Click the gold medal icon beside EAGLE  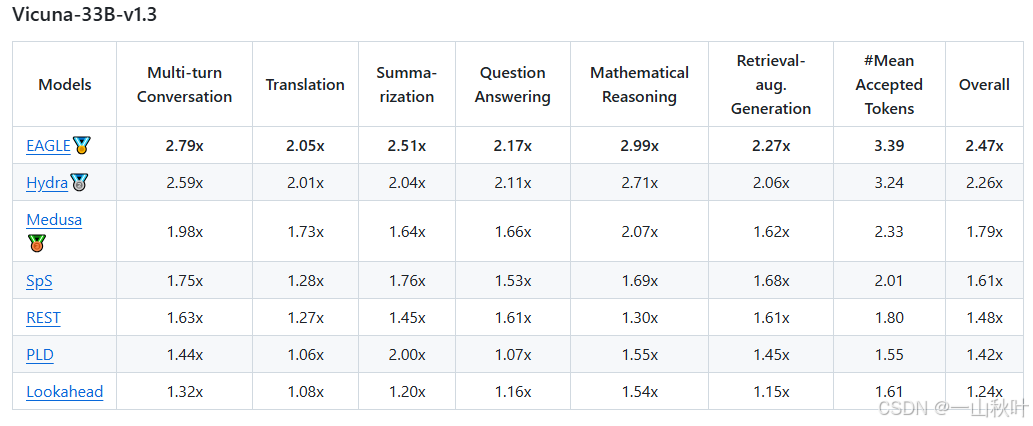tap(81, 146)
